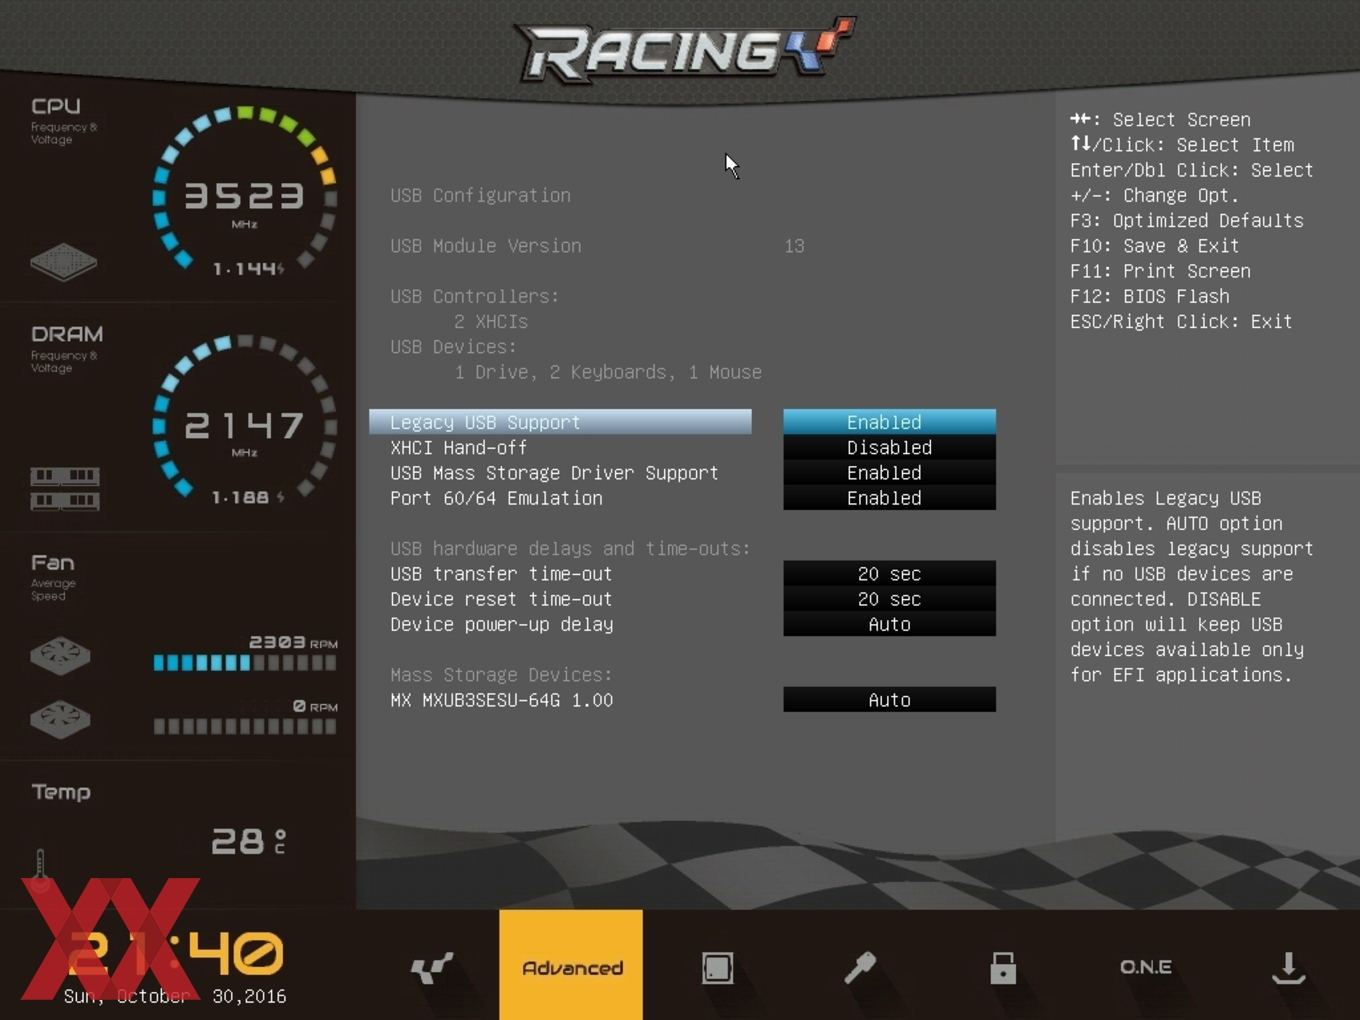Select USB Mass Storage Driver Support label
The height and width of the screenshot is (1020, 1360).
(x=554, y=472)
